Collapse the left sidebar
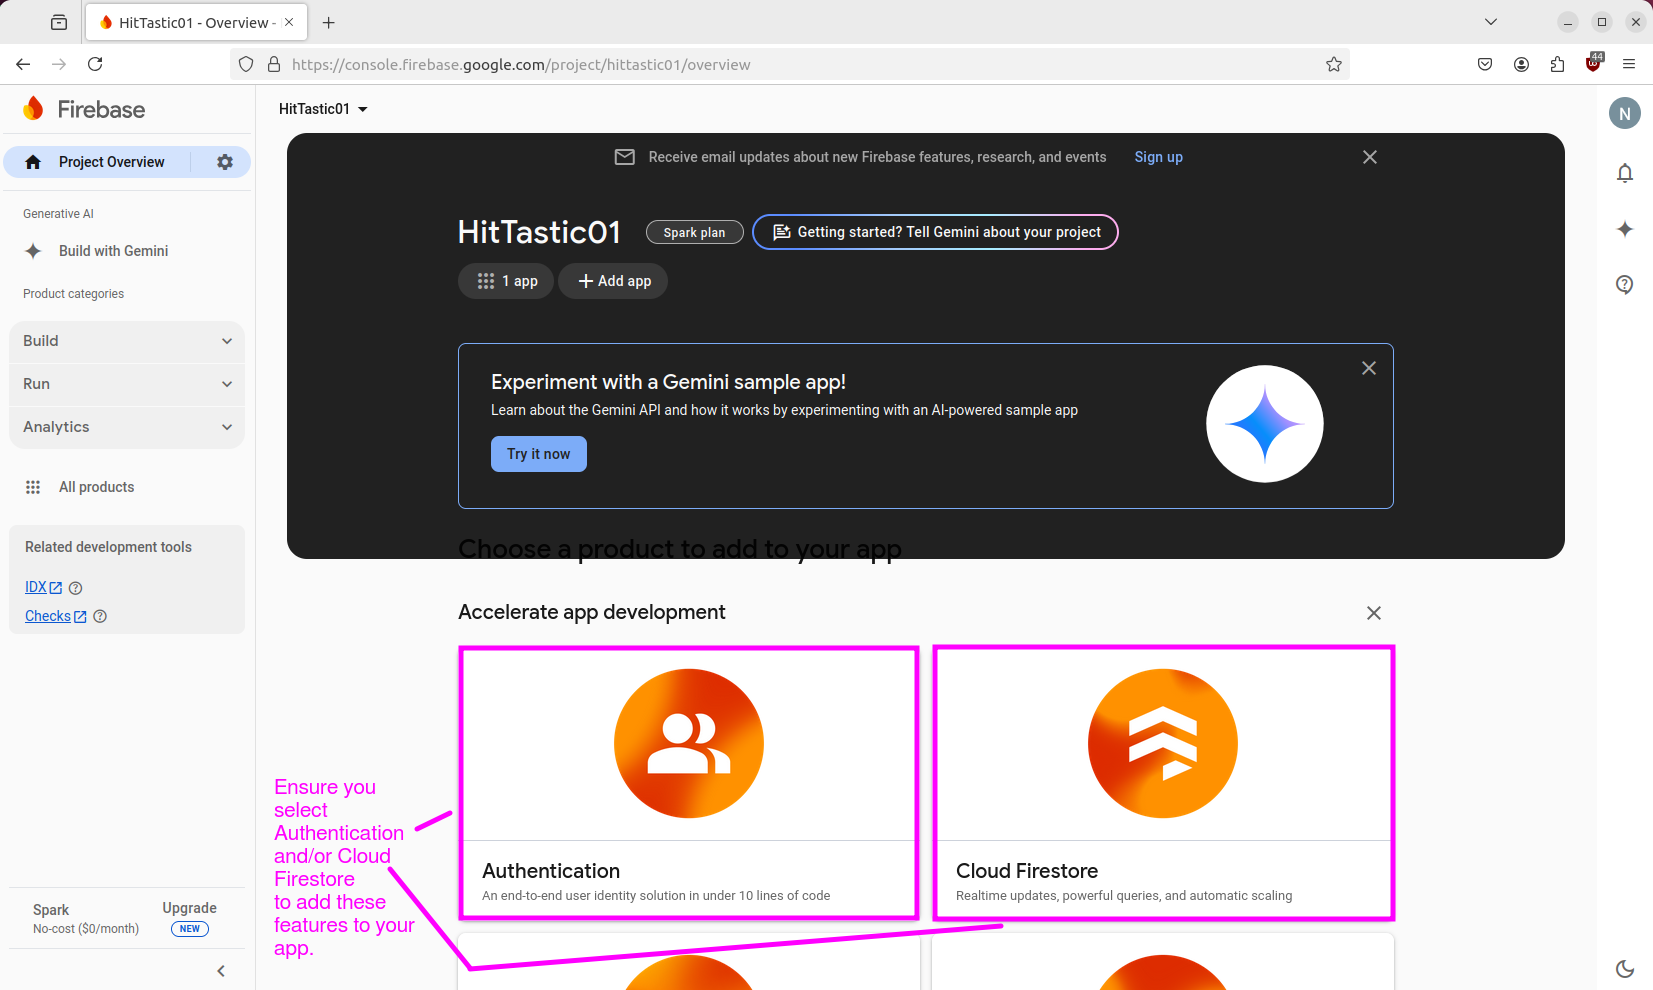Screen dimensions: 1653x990 (220, 970)
